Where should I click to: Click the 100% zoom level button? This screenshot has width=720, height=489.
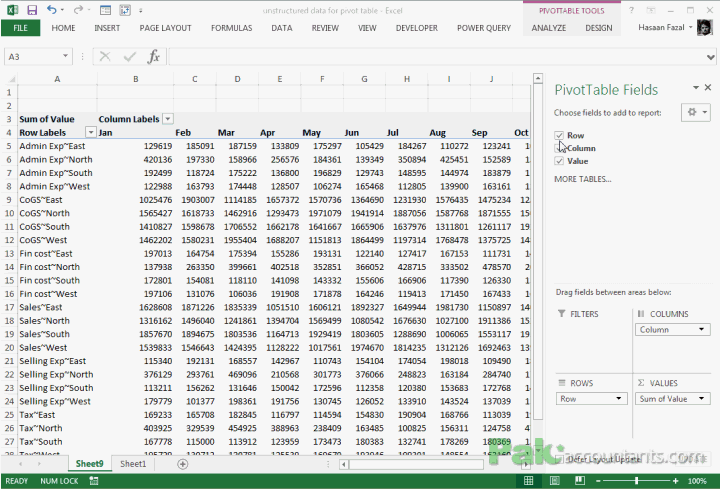[697, 481]
